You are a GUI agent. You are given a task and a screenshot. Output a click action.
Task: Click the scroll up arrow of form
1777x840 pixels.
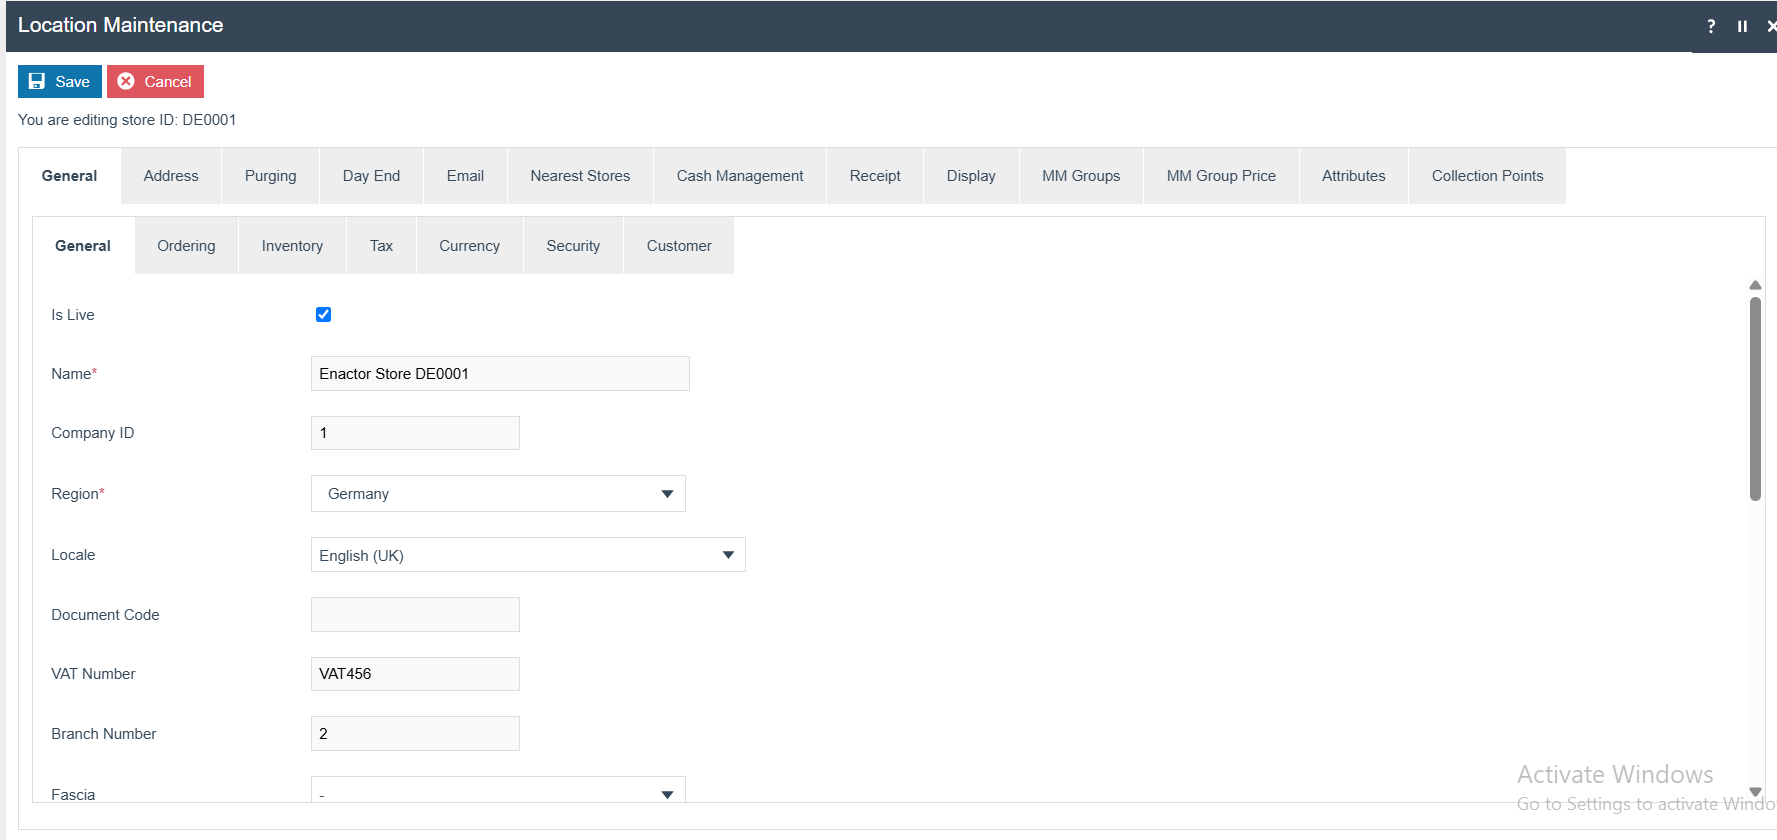point(1755,285)
